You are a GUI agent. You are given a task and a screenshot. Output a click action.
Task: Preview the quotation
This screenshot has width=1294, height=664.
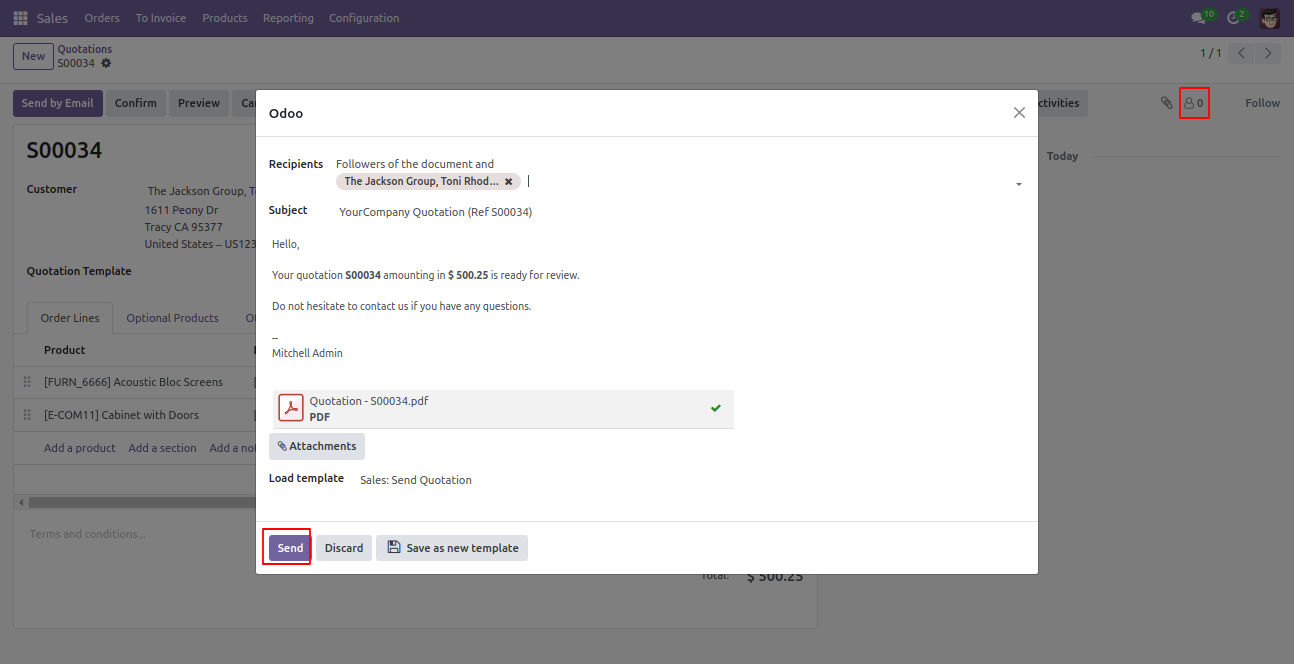point(199,103)
